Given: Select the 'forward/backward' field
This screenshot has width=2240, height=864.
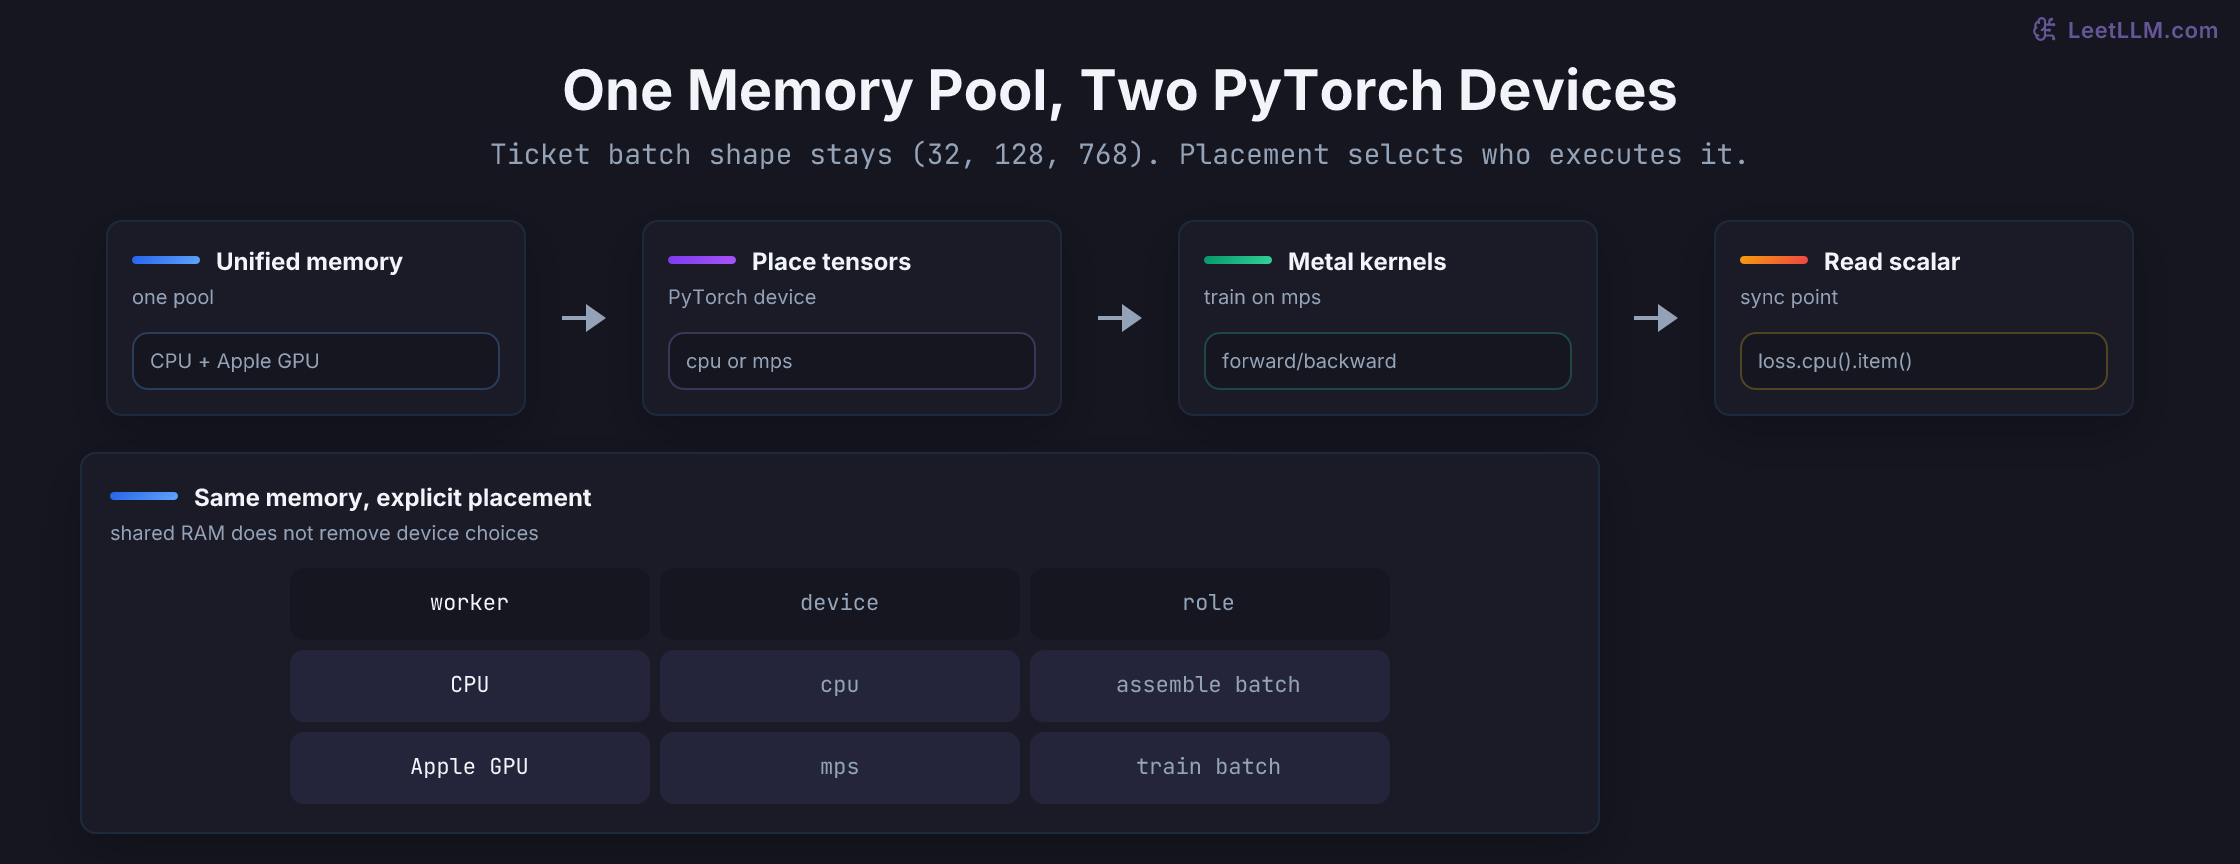Looking at the screenshot, I should click(1388, 361).
